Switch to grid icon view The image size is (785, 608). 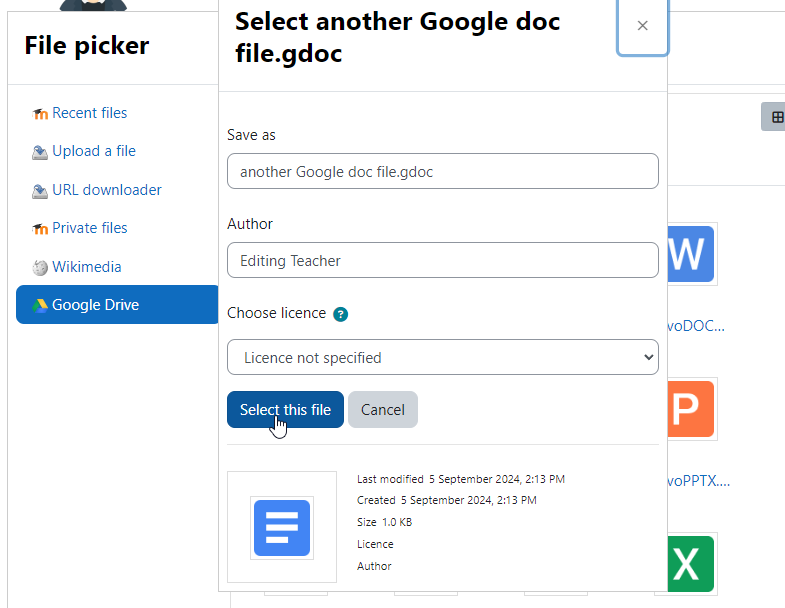pos(775,117)
